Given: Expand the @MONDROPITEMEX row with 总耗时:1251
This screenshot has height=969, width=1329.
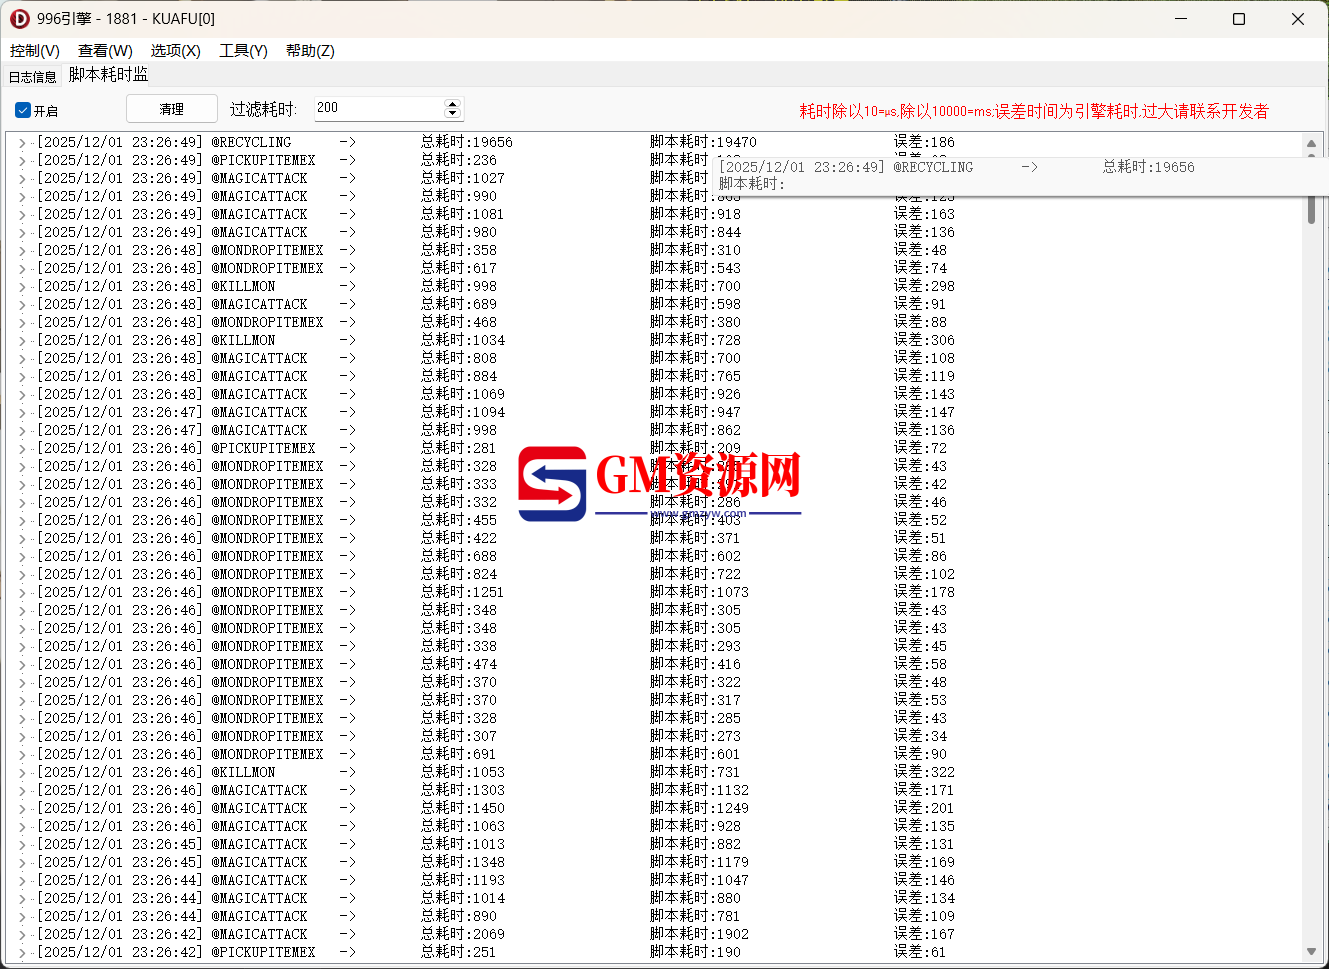Looking at the screenshot, I should click(22, 593).
